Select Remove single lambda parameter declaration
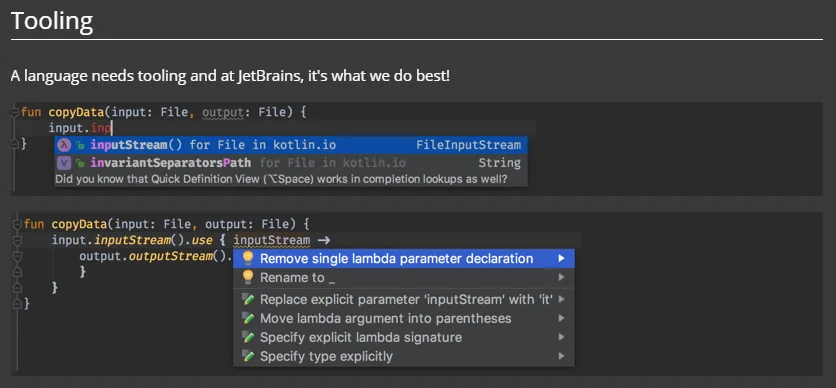Image resolution: width=836 pixels, height=388 pixels. click(x=404, y=258)
